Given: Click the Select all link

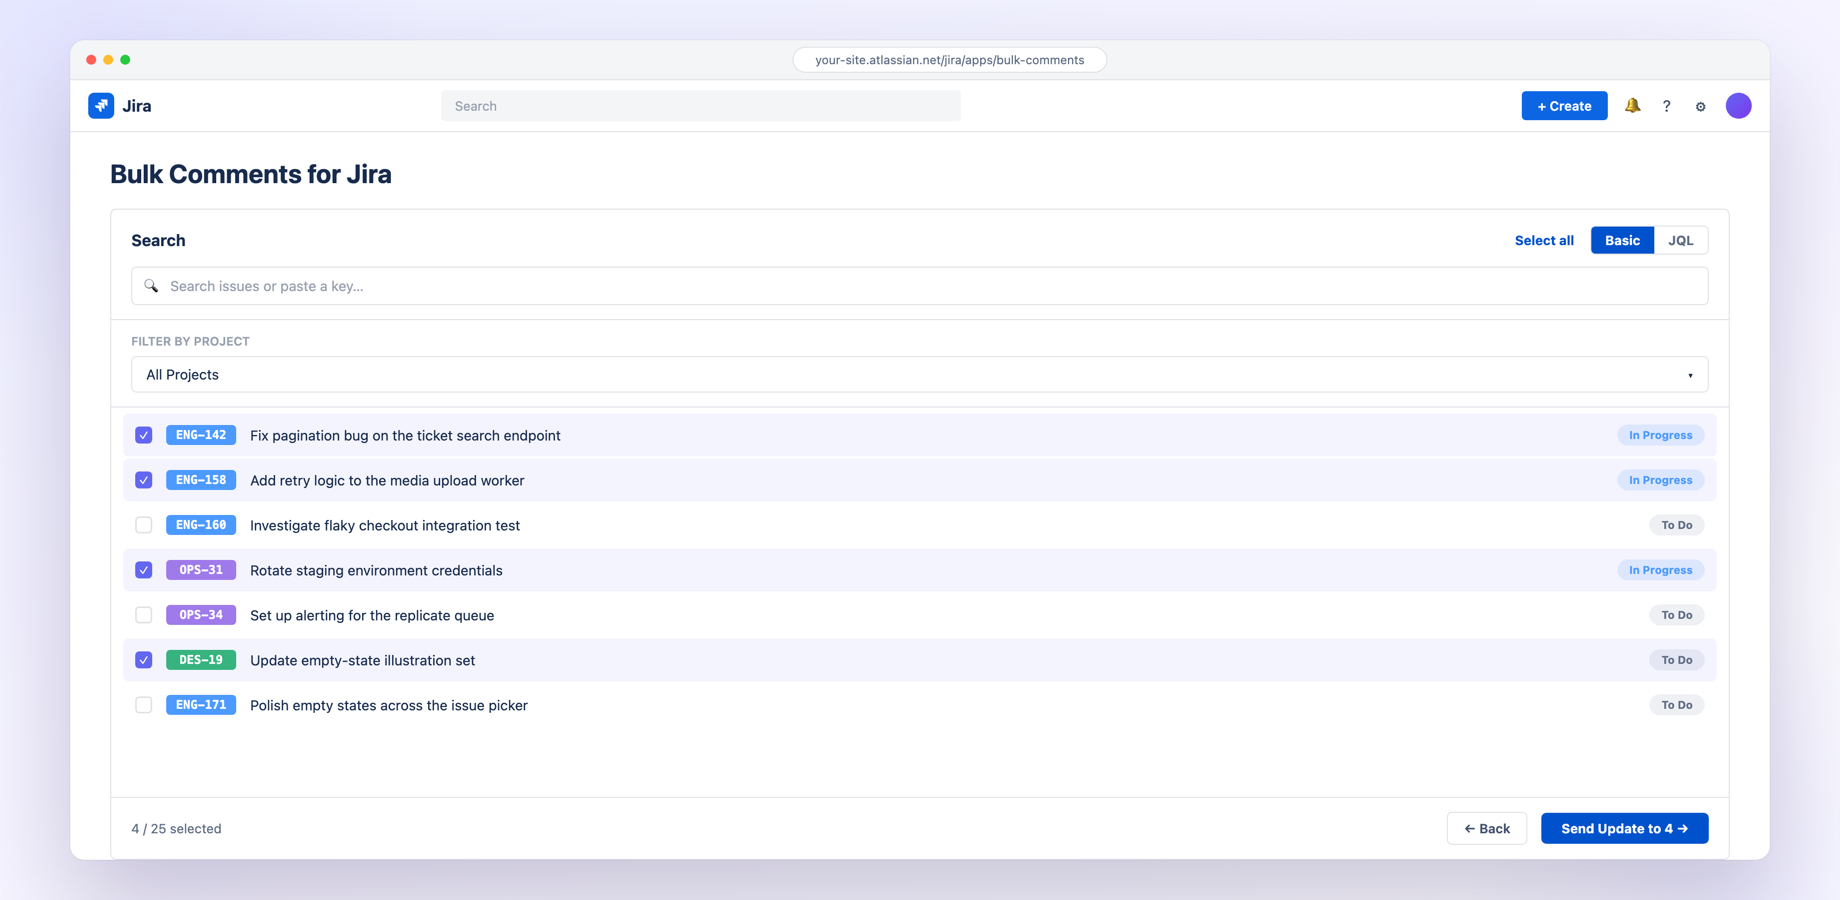Looking at the screenshot, I should point(1544,240).
